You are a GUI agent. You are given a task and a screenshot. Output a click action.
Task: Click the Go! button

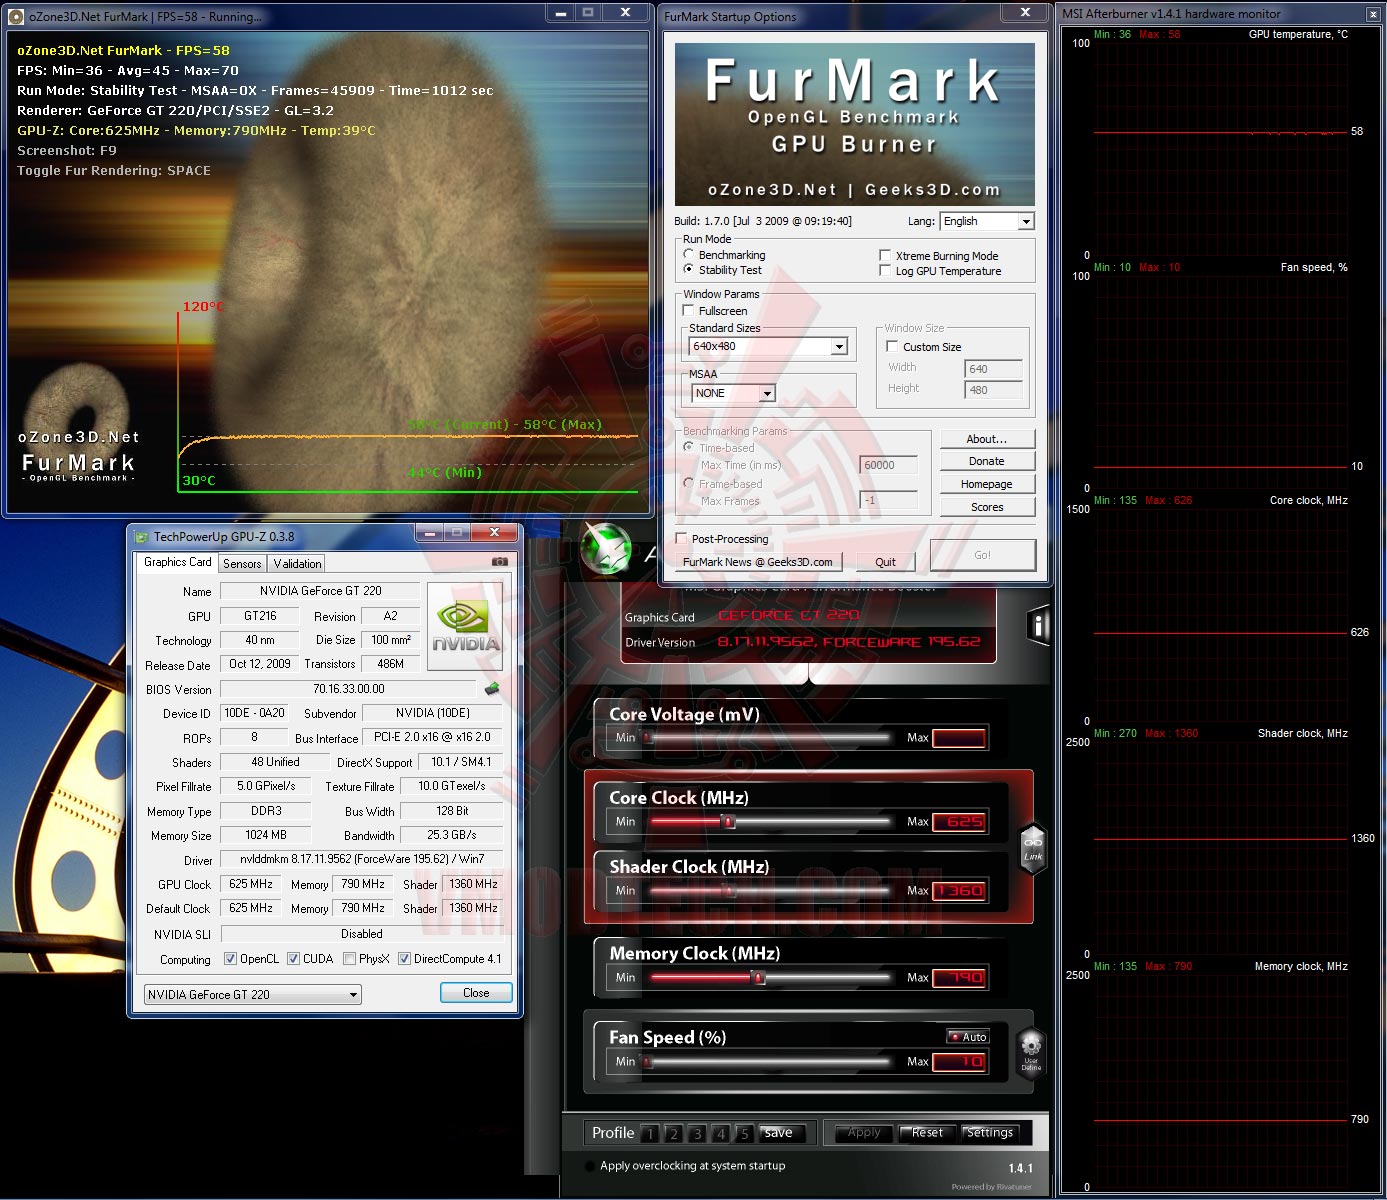983,555
